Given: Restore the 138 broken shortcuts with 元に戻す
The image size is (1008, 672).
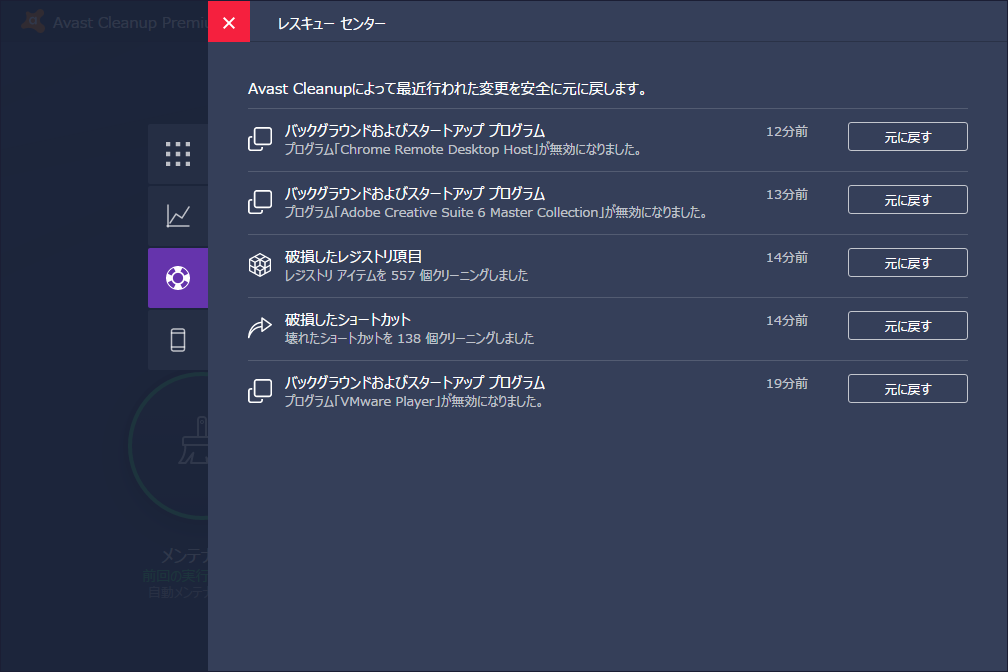Looking at the screenshot, I should coord(907,326).
